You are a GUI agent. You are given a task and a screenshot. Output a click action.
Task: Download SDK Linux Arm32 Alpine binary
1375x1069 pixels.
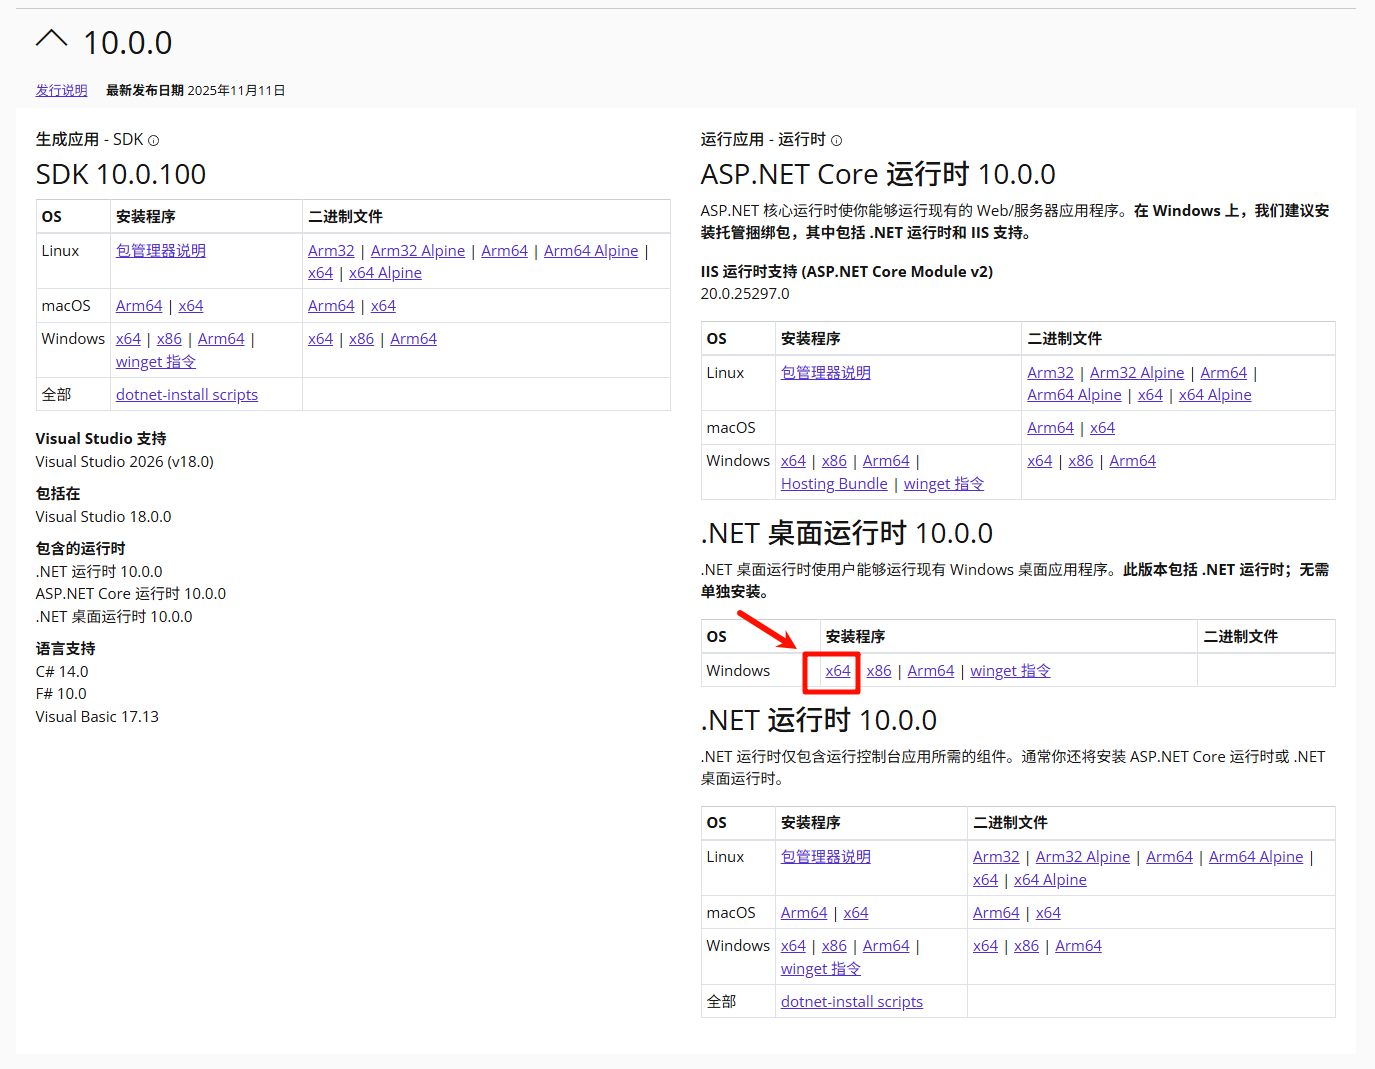coord(417,251)
